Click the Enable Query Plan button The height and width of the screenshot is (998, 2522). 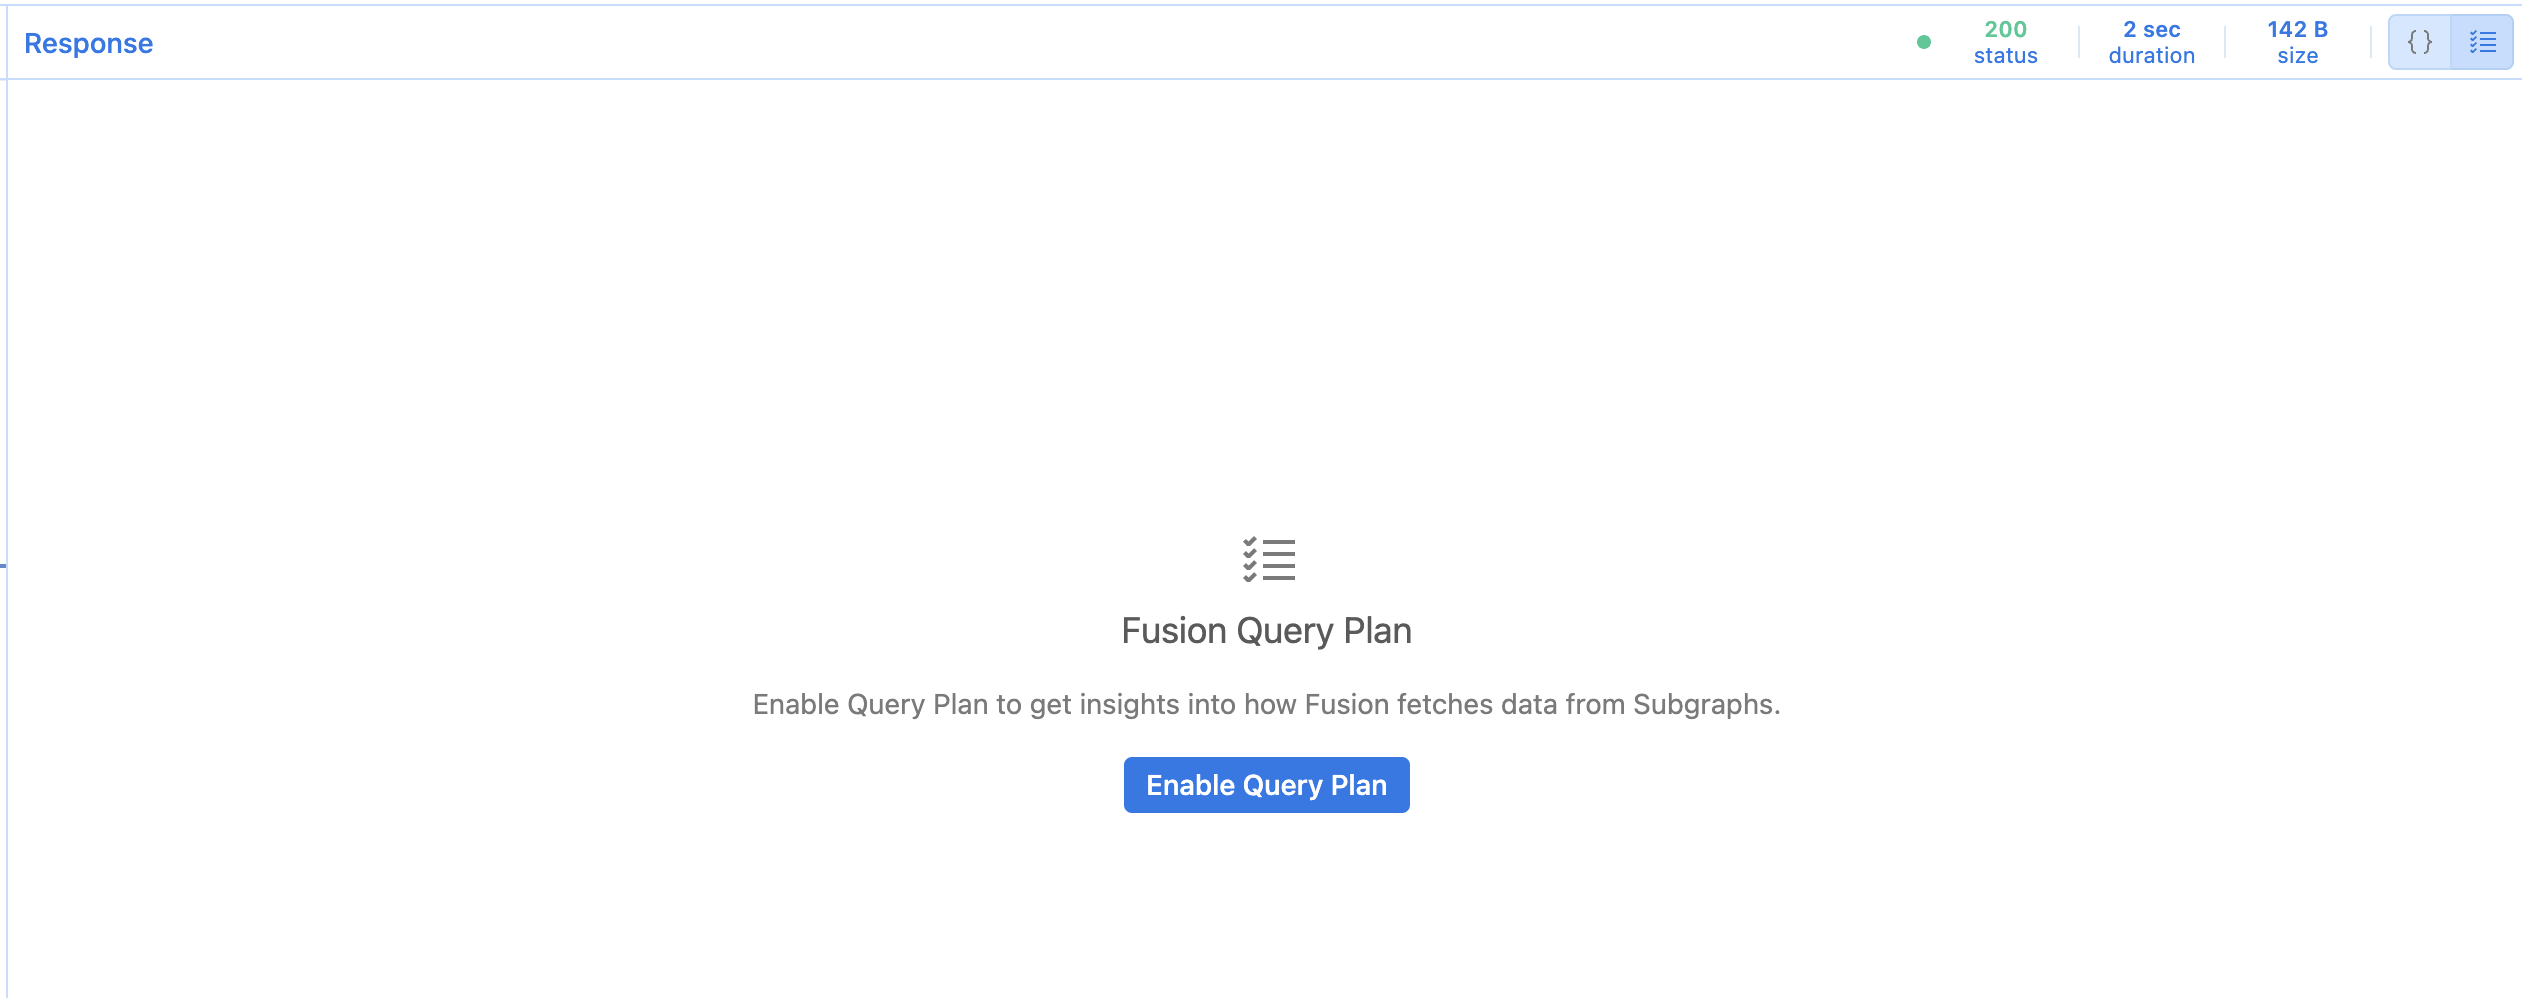point(1267,785)
